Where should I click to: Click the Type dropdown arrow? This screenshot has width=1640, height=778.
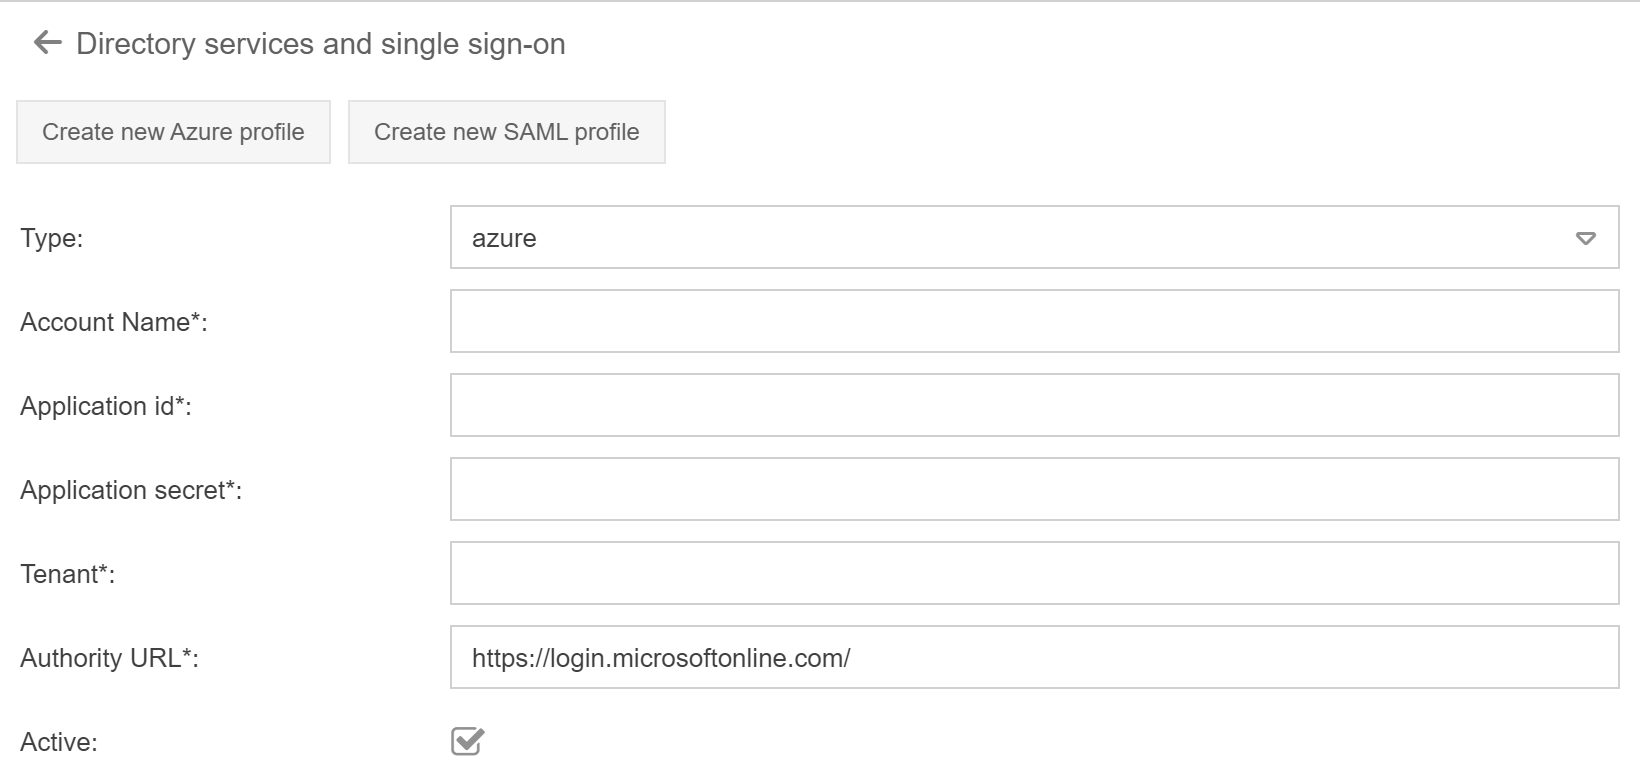tap(1585, 238)
